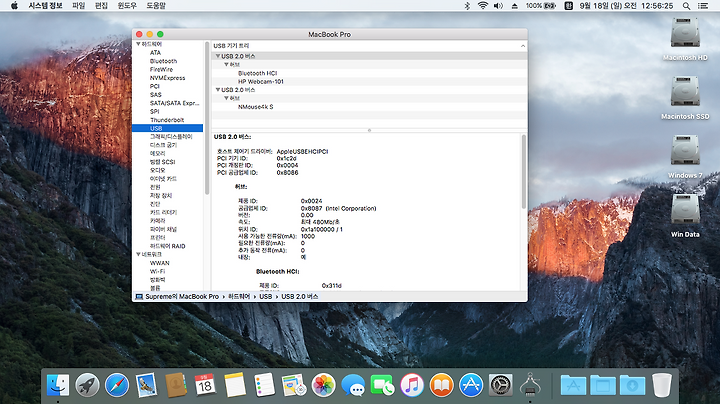Select NVMExpress in hardware sidebar
This screenshot has width=720, height=404.
point(168,78)
